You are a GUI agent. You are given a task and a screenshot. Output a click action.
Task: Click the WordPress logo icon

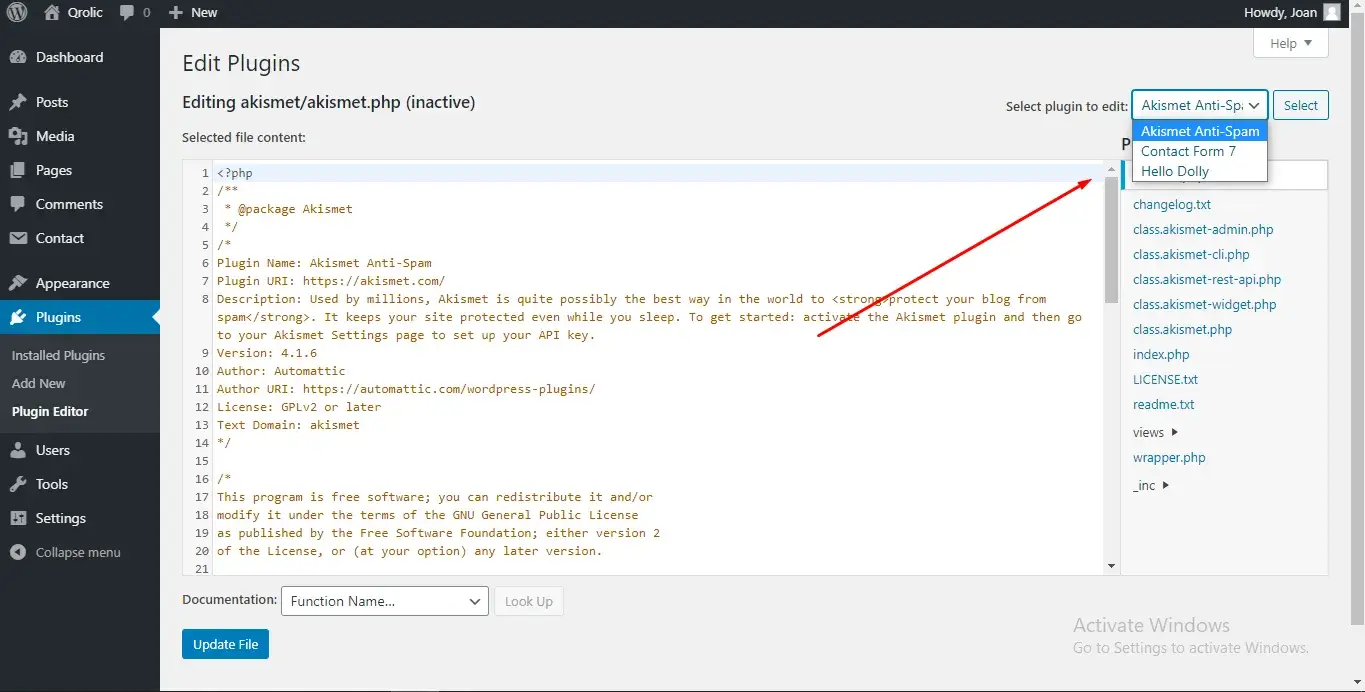tap(17, 13)
